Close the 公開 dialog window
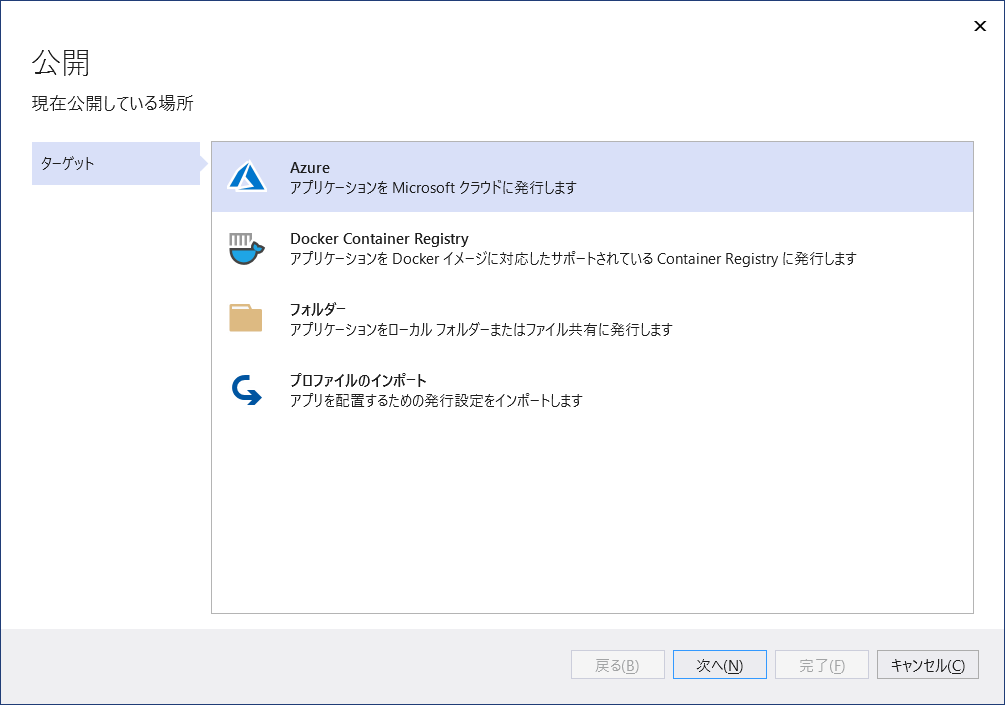Viewport: 1005px width, 705px height. 979,26
